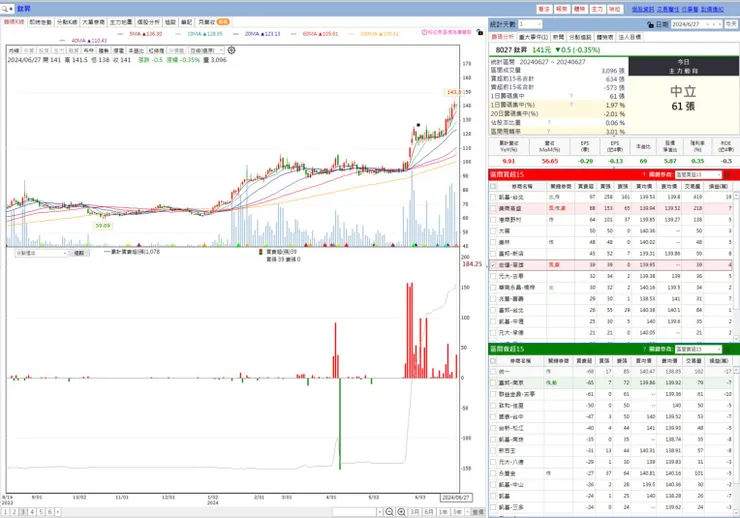740x518 pixels.
Task: Set the chart range to 3月
Action: (414, 512)
